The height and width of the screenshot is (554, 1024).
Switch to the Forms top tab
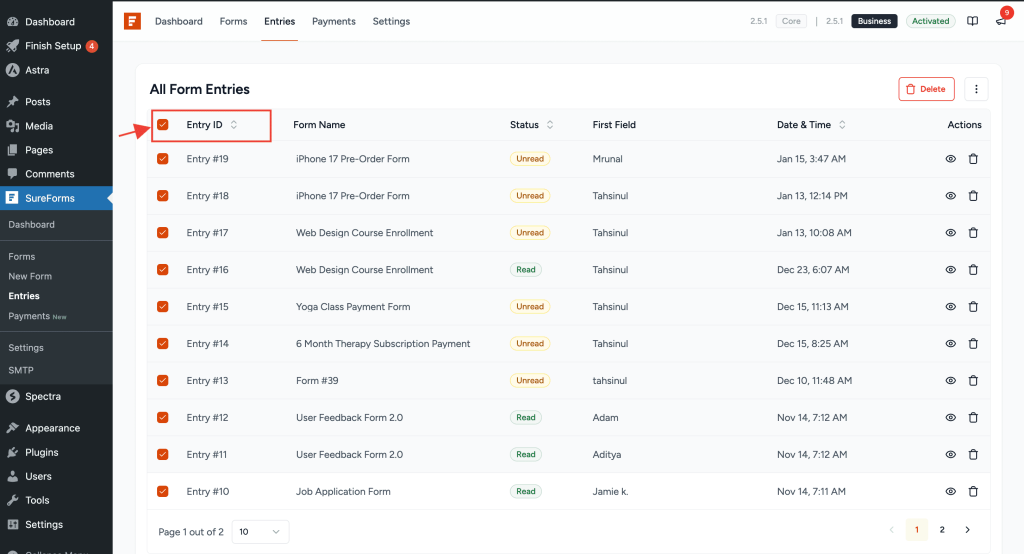click(233, 22)
